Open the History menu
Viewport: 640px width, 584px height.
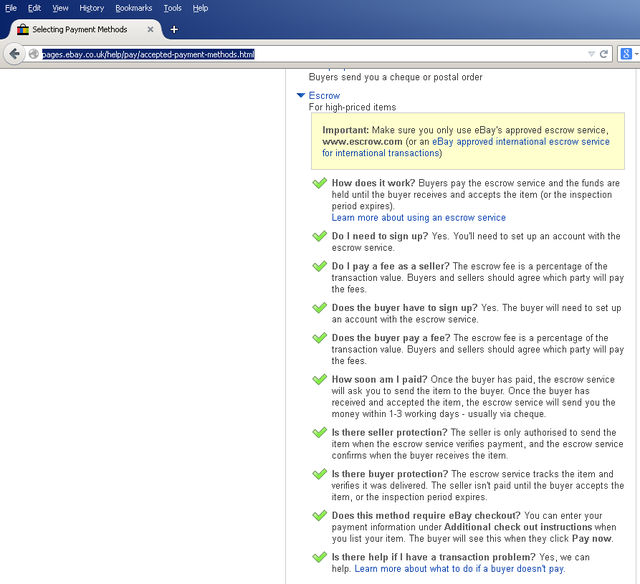(x=91, y=8)
